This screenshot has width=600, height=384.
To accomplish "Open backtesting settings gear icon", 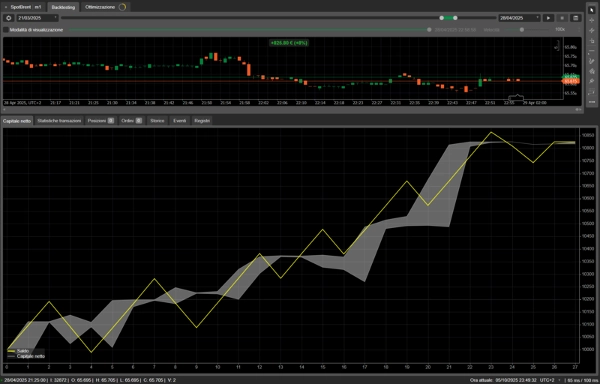I will tap(9, 18).
